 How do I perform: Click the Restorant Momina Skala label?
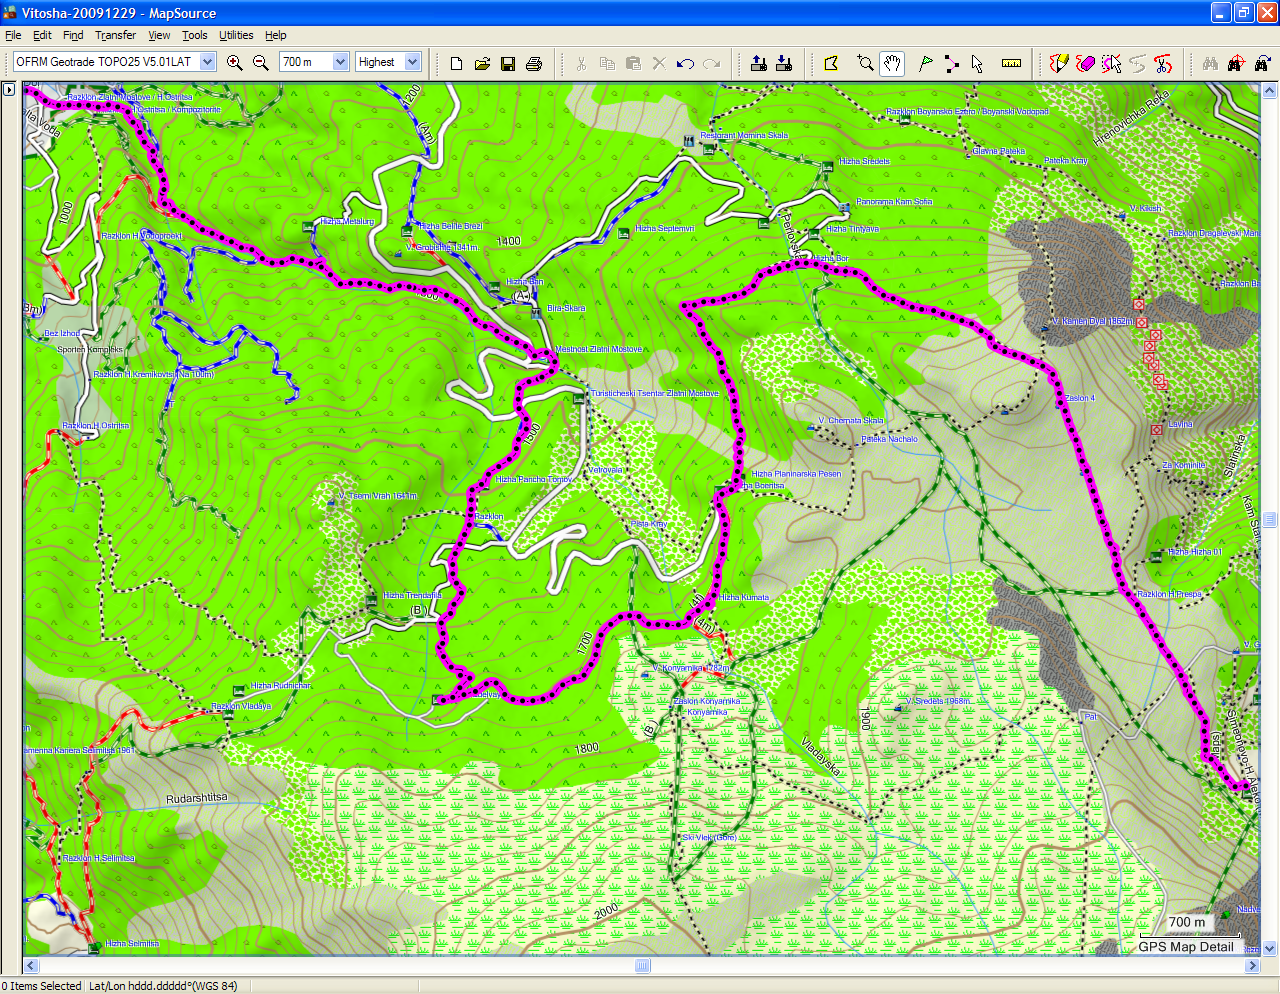pos(744,135)
